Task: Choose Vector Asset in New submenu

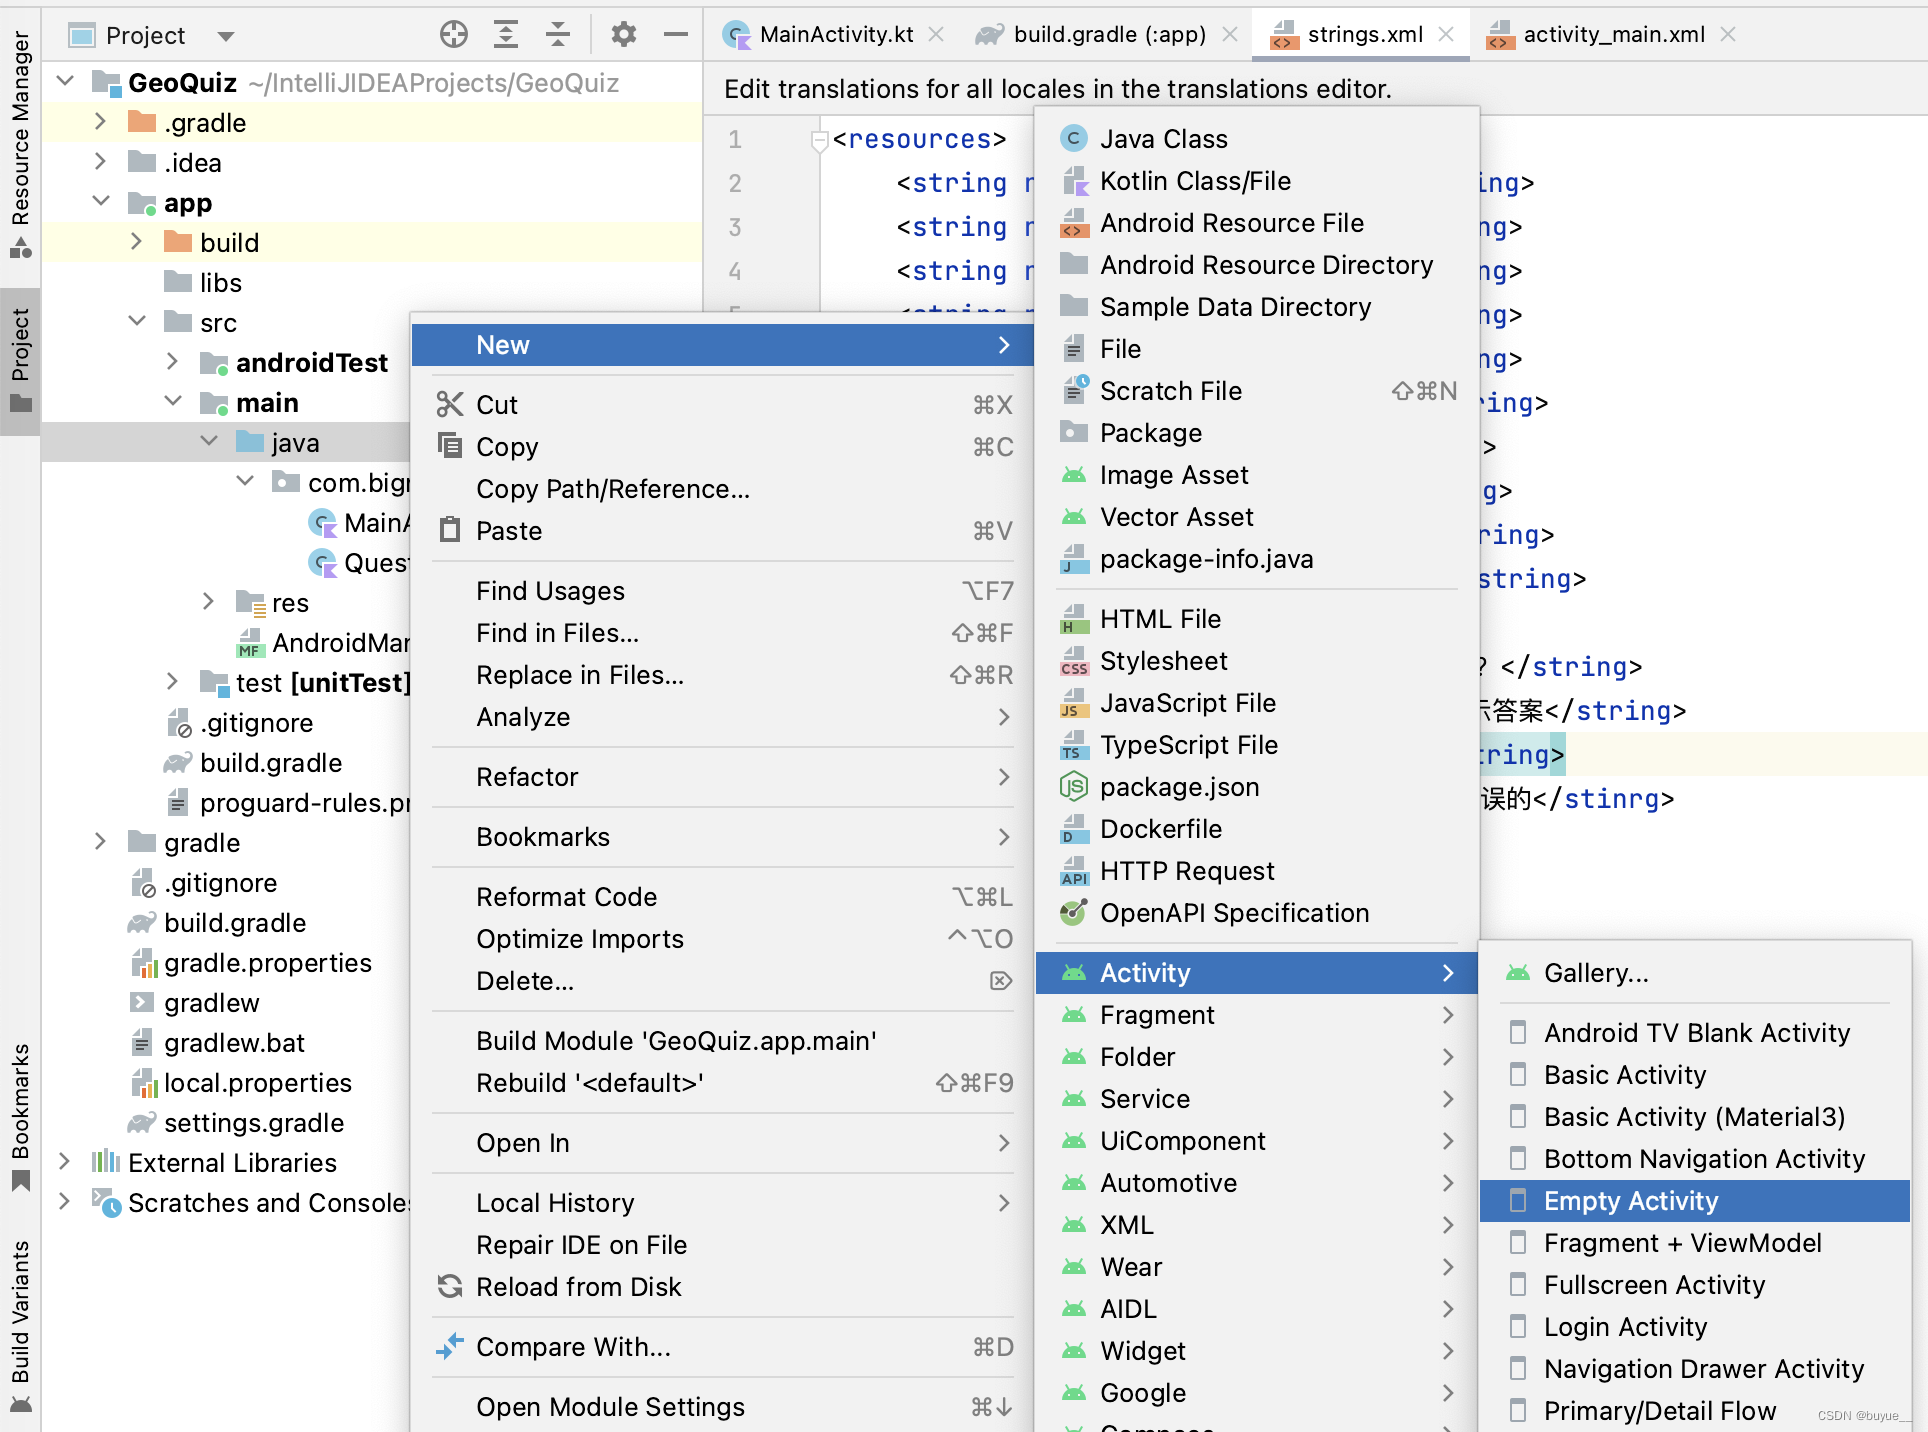Action: 1257,517
